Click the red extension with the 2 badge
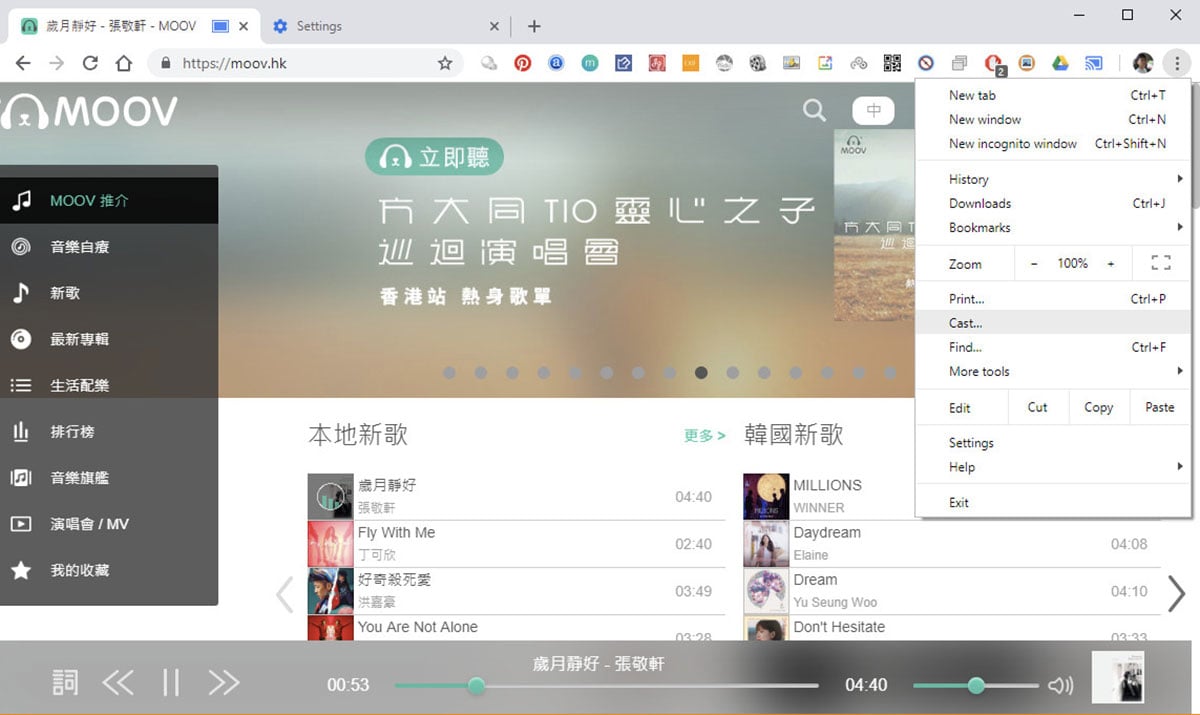 tap(993, 64)
